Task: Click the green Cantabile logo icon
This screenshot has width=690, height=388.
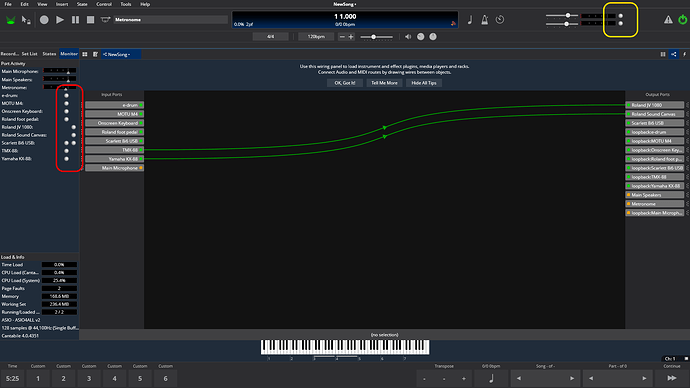Action: 11,20
